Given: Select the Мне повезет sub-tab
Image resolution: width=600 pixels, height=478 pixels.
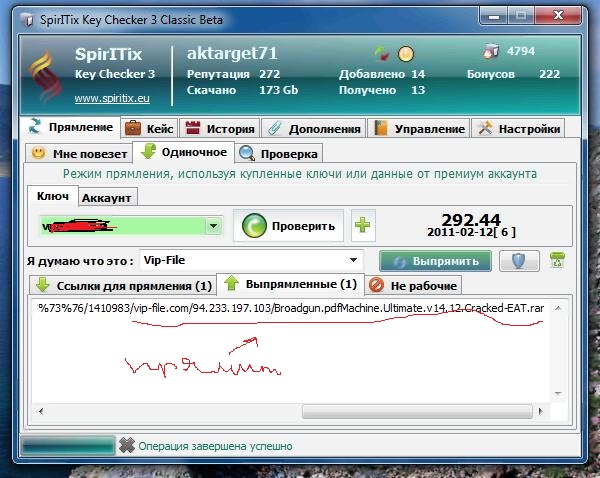Looking at the screenshot, I should (x=79, y=154).
